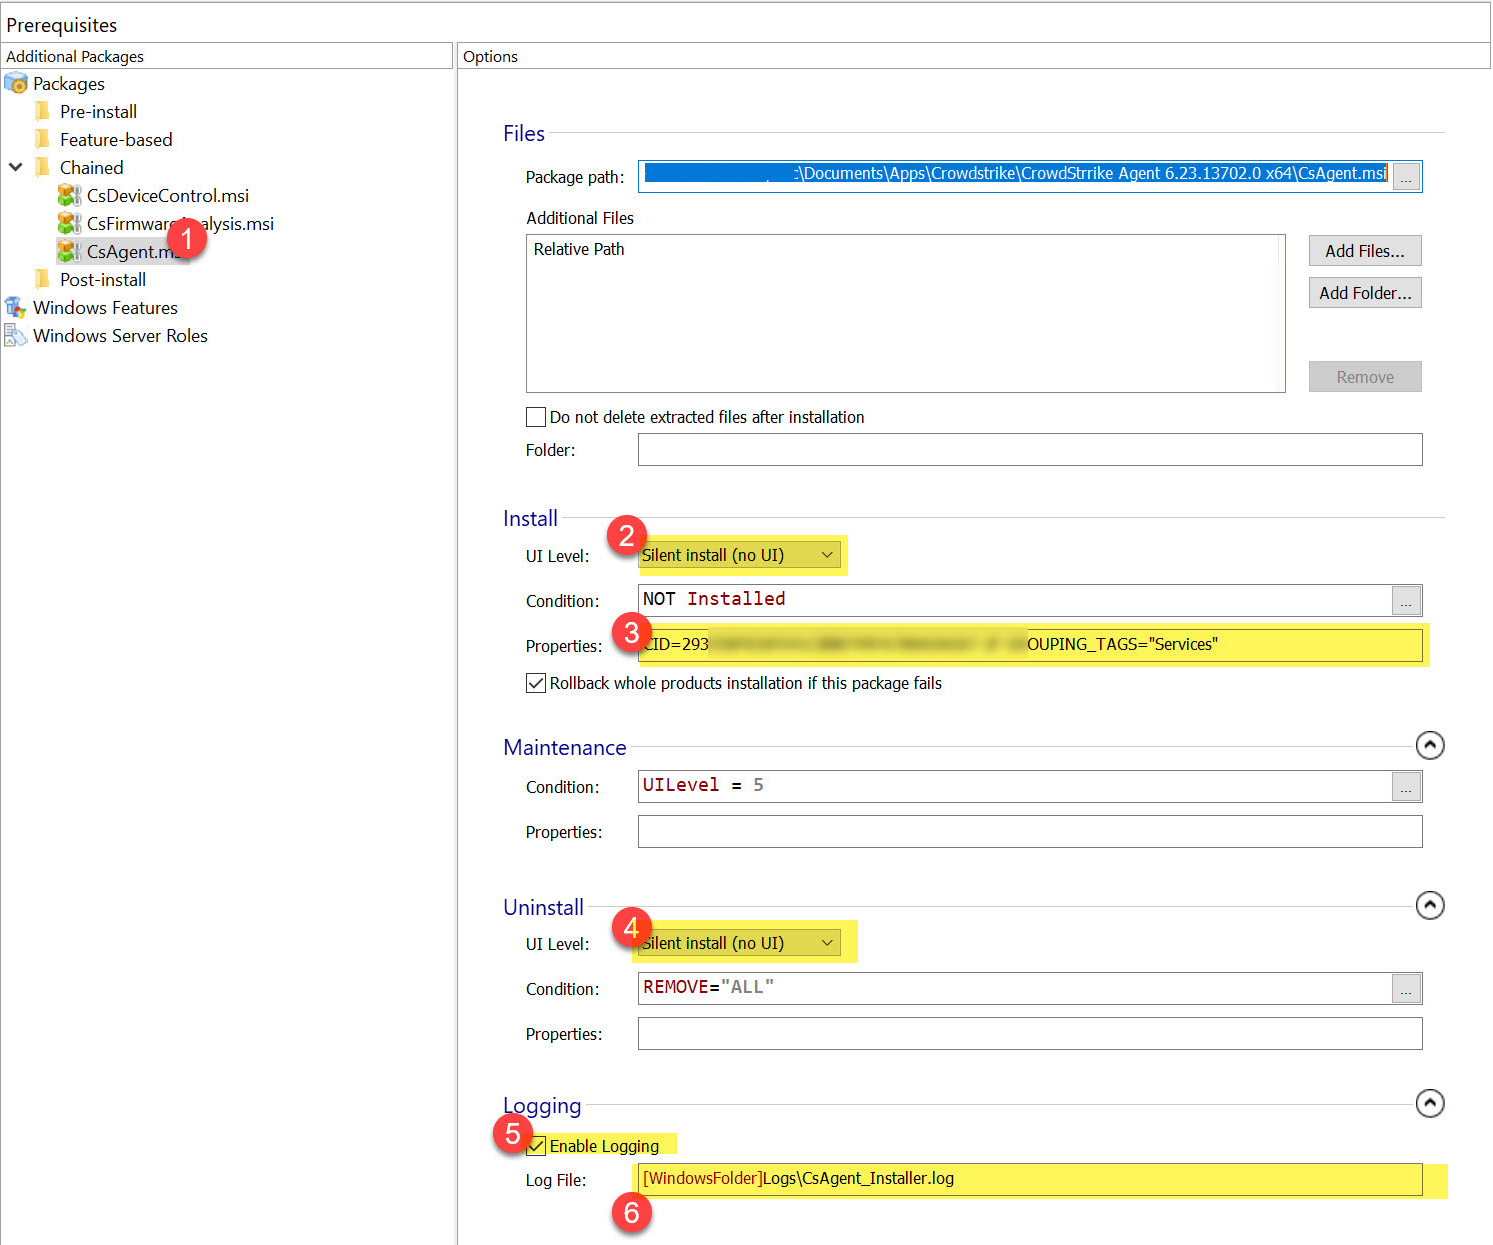Image resolution: width=1493 pixels, height=1245 pixels.
Task: Open the Install UI Level dropdown
Action: tap(739, 555)
